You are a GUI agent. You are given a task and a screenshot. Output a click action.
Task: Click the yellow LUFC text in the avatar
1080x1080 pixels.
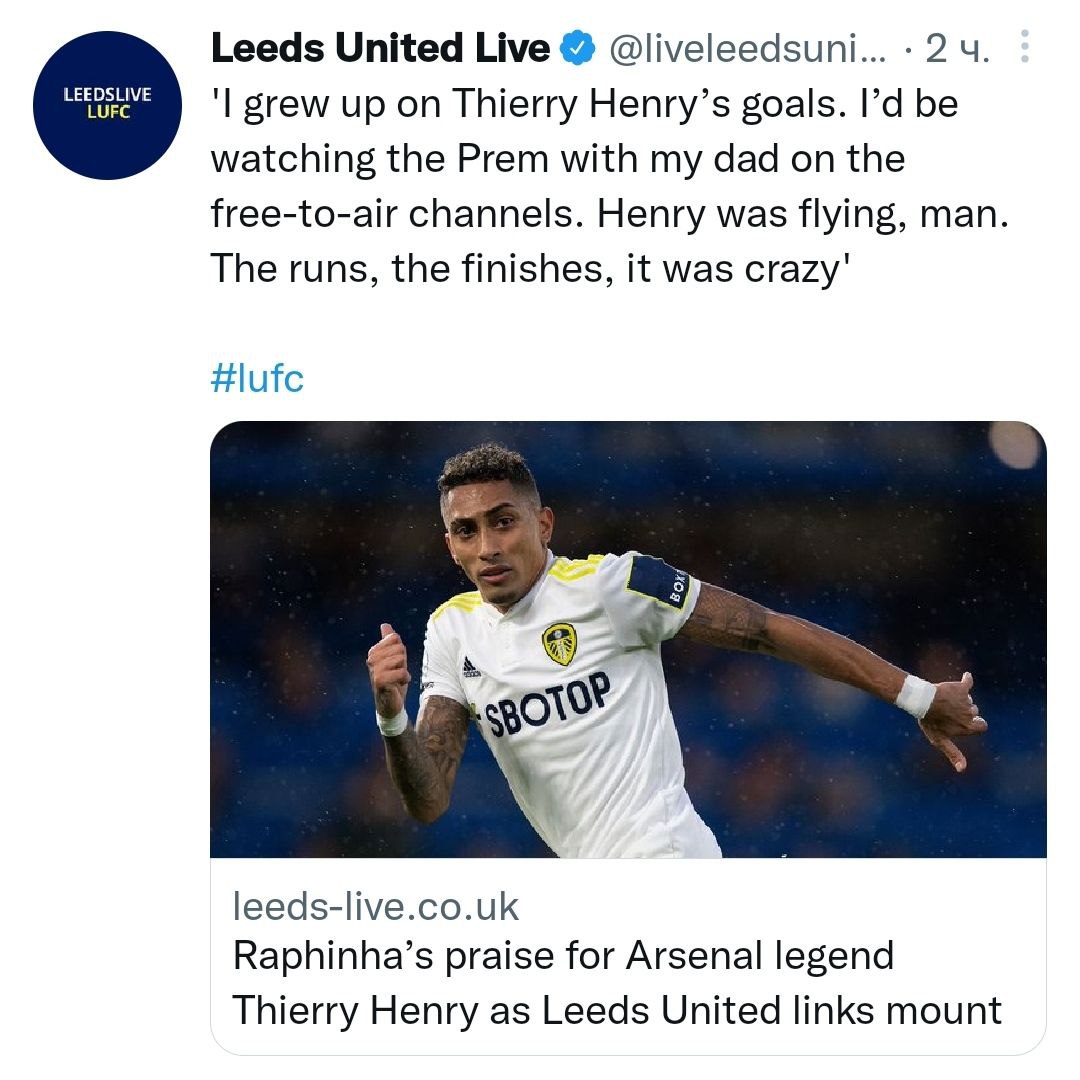point(106,113)
